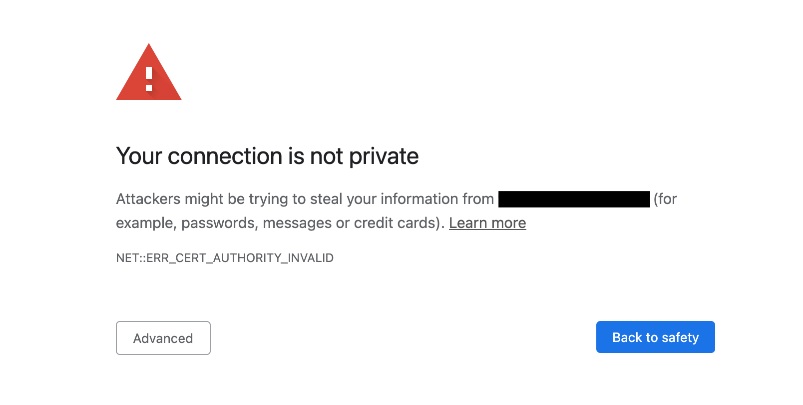This screenshot has height=405, width=803.
Task: Click "passwords" in the example list
Action: click(x=210, y=223)
